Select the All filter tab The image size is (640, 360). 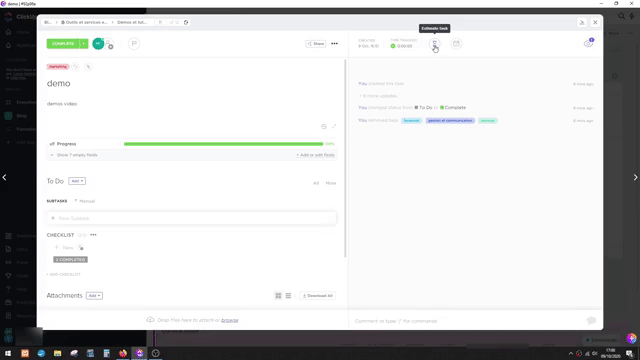[316, 183]
